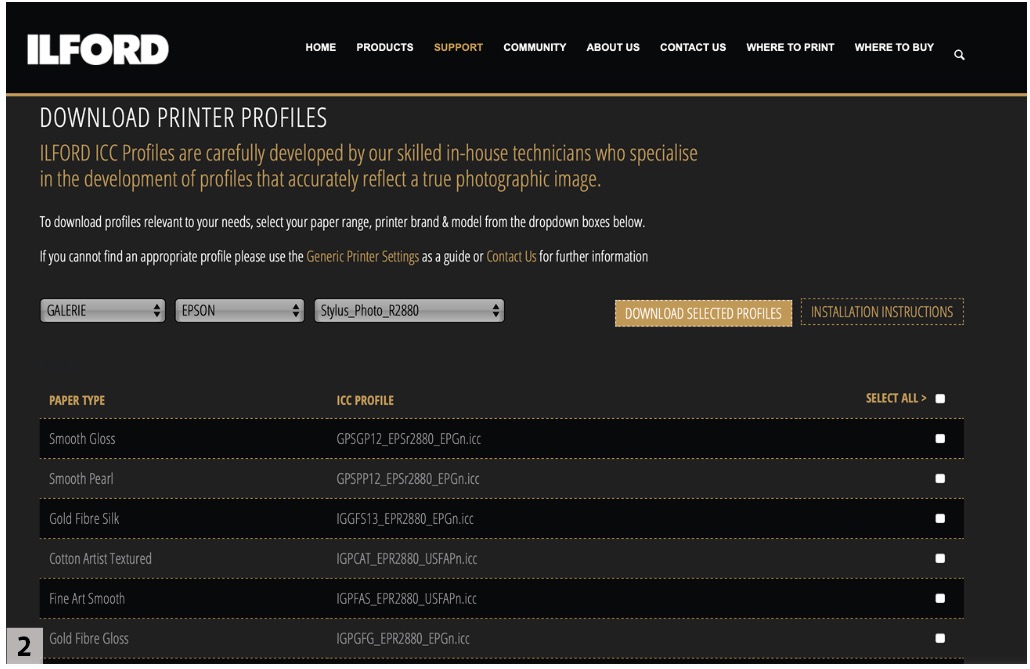Open the GALERIE paper range dropdown
The height and width of the screenshot is (669, 1030).
pyautogui.click(x=103, y=311)
